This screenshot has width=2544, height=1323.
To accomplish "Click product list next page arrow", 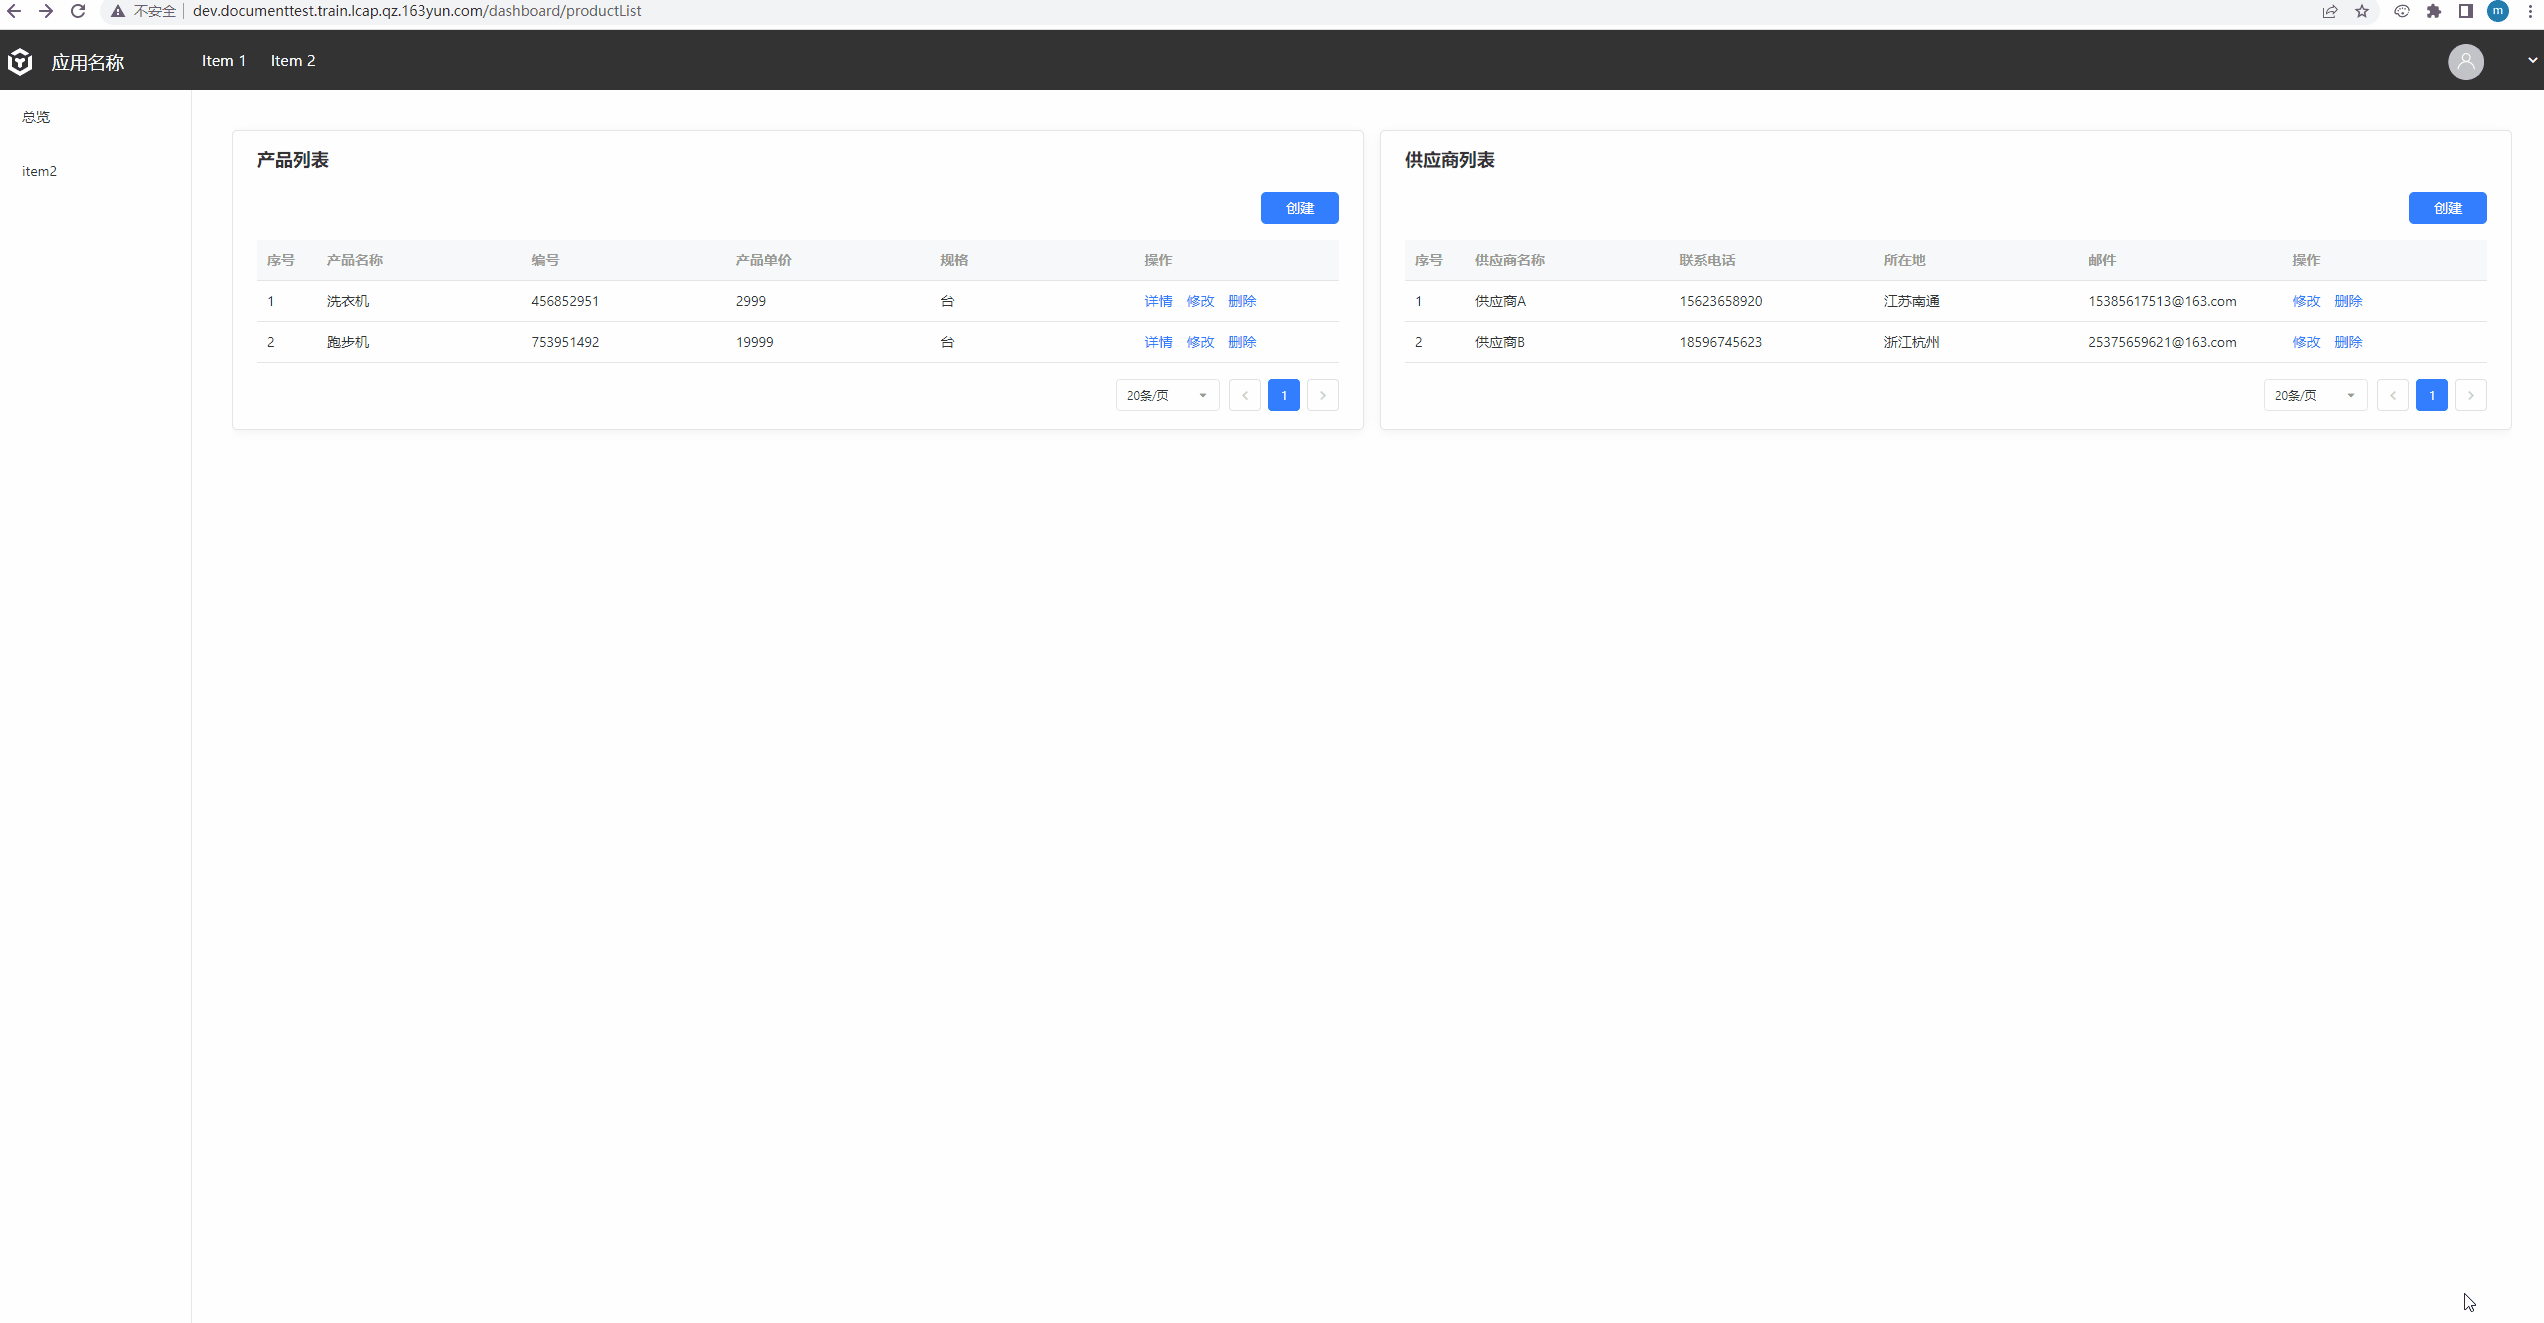I will tap(1322, 395).
